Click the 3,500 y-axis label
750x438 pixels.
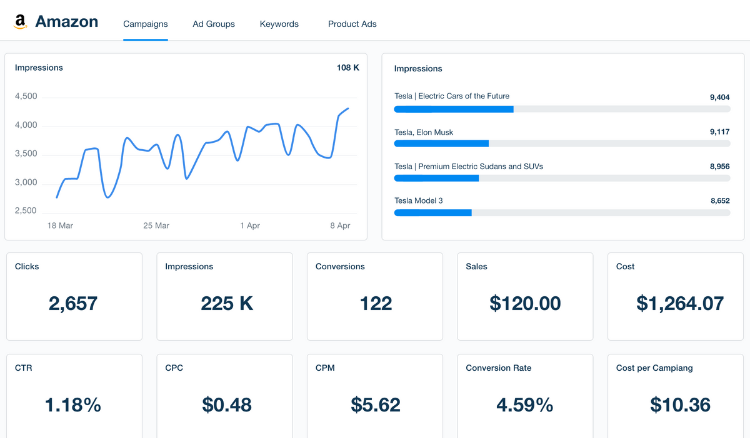click(26, 153)
